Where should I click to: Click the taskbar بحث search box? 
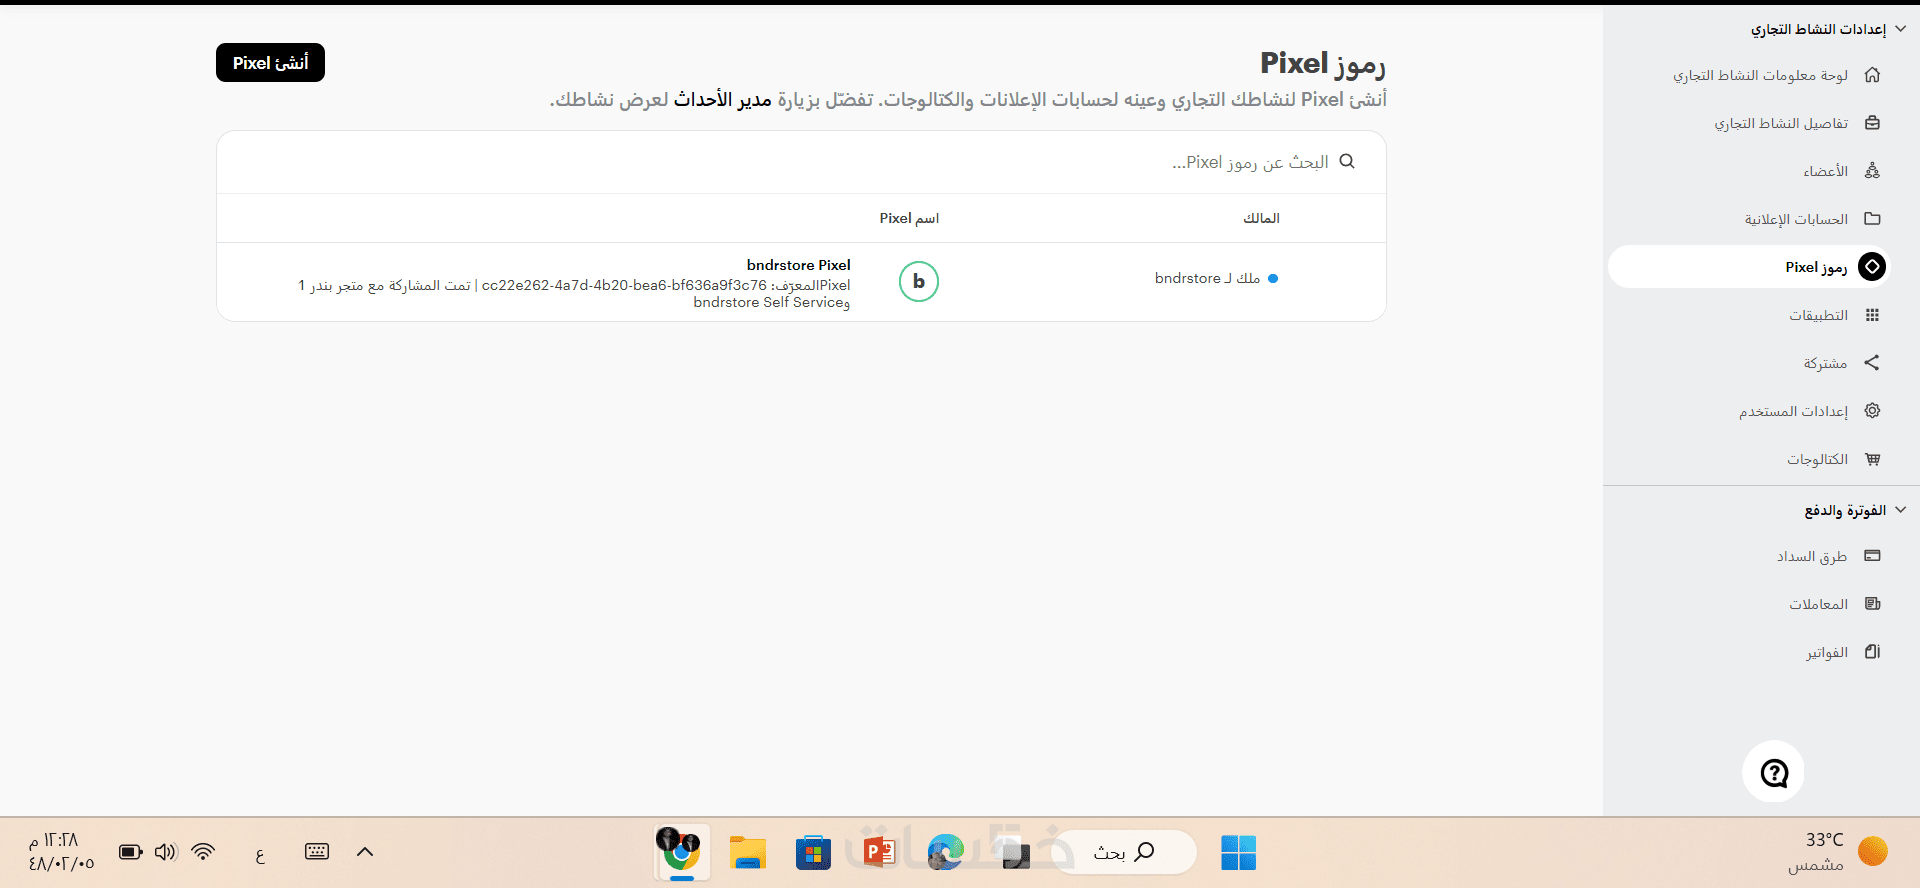(x=1125, y=852)
